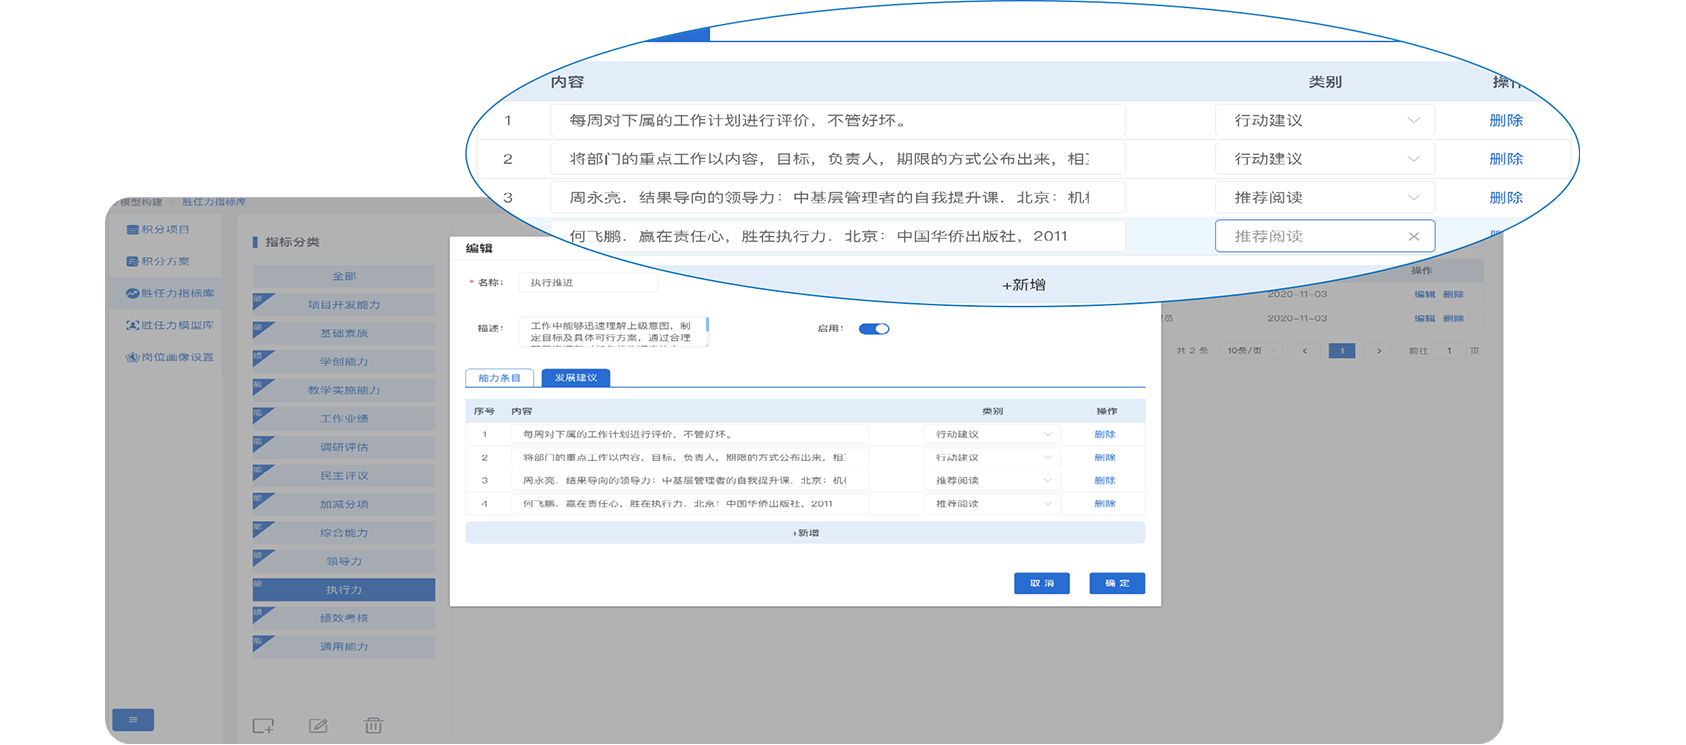Clear 推荐阅读 with the X icon
The width and height of the screenshot is (1686, 745).
tap(1413, 237)
